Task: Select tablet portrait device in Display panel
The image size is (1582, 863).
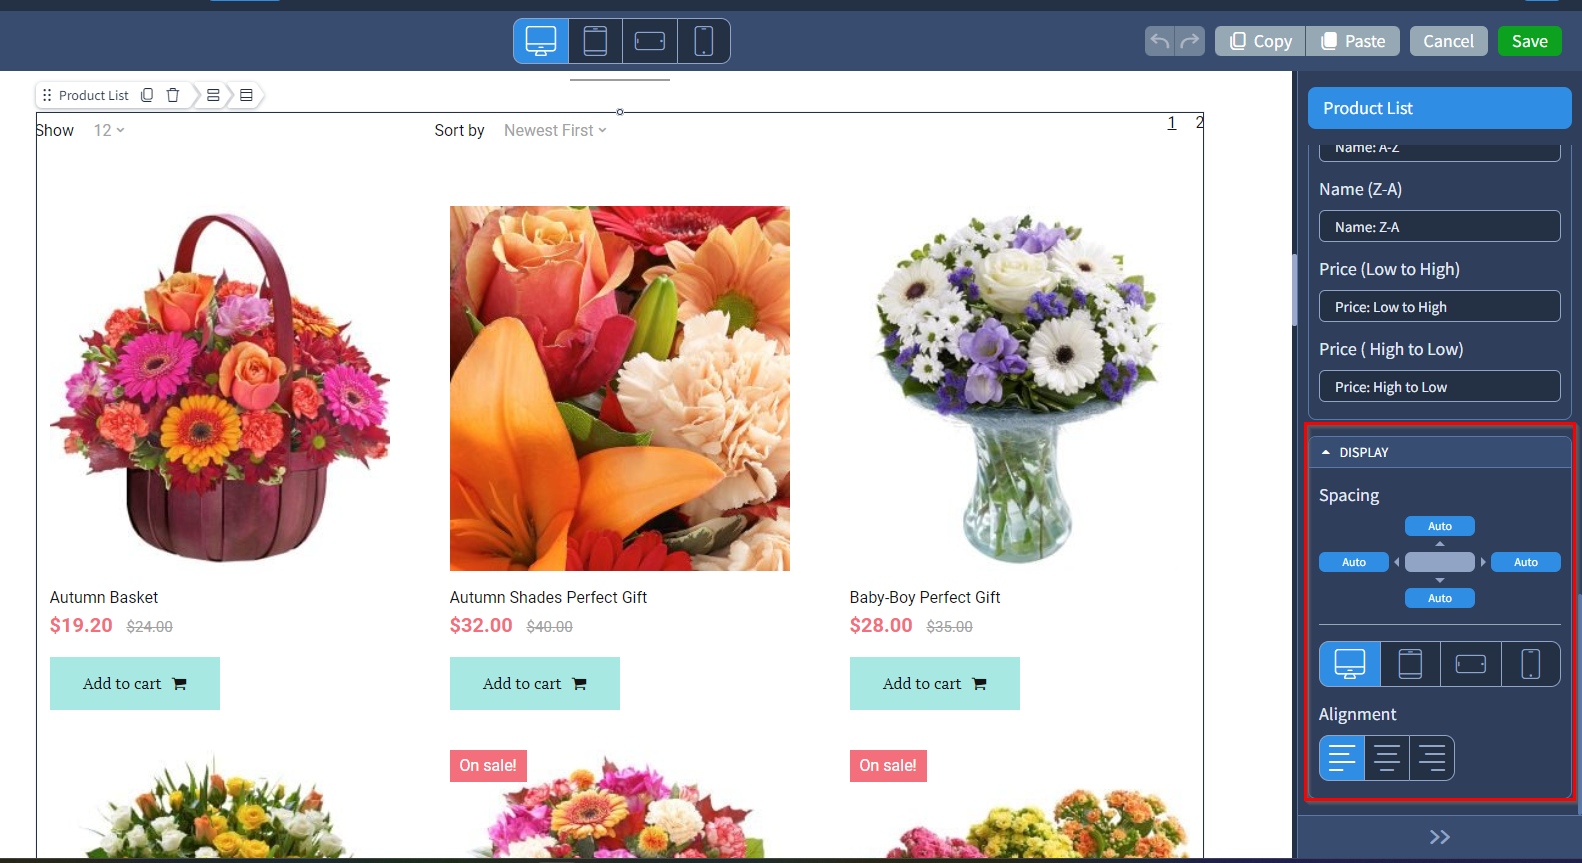Action: pyautogui.click(x=1410, y=664)
